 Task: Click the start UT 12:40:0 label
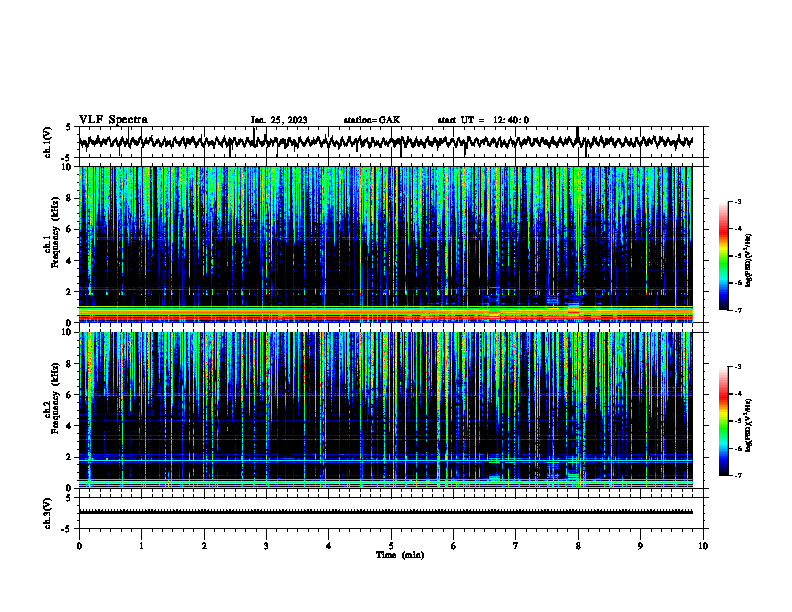[483, 120]
